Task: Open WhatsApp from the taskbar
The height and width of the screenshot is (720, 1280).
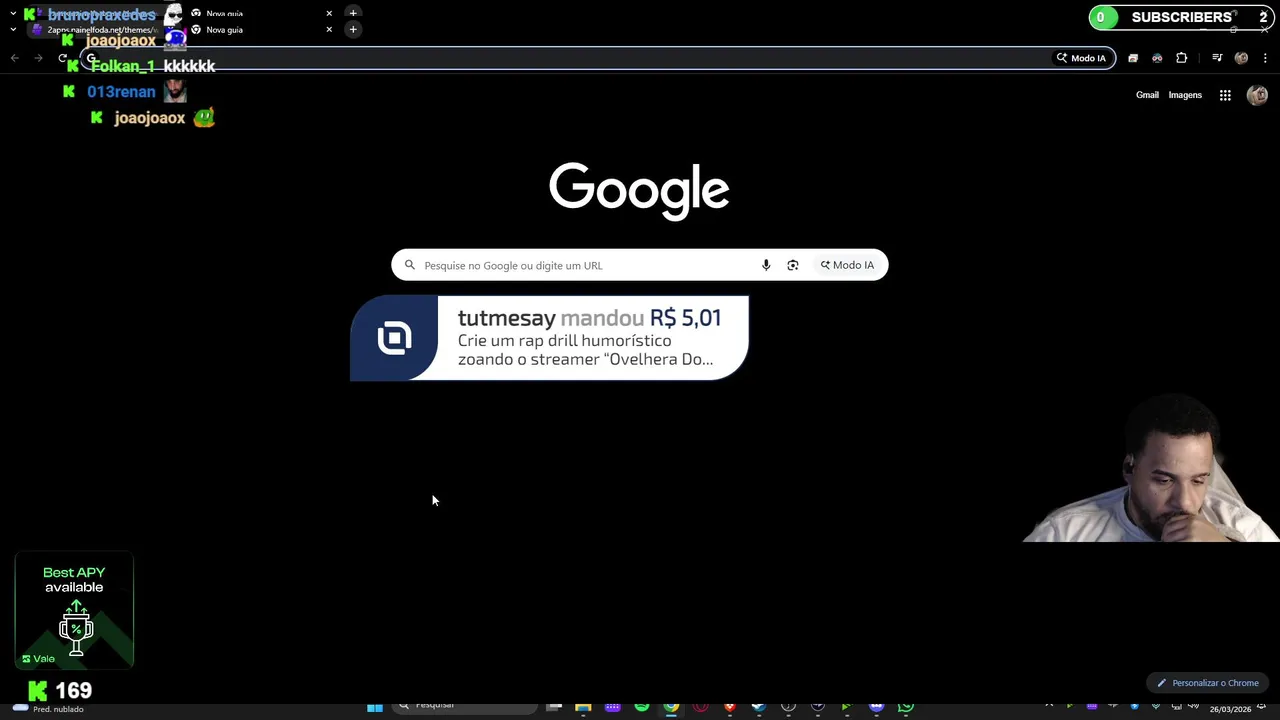Action: point(905,707)
